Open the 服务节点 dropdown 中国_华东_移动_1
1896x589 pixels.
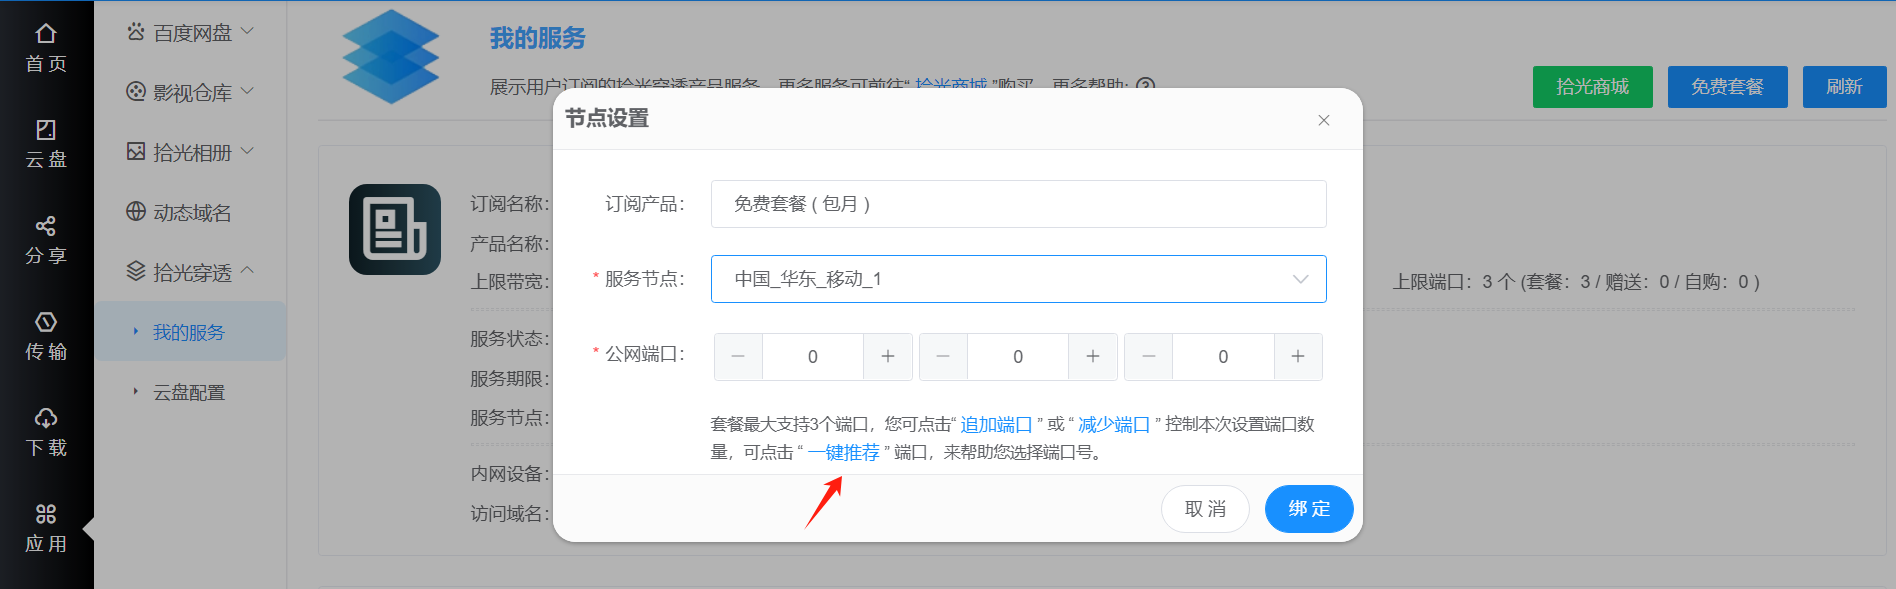click(x=1019, y=279)
